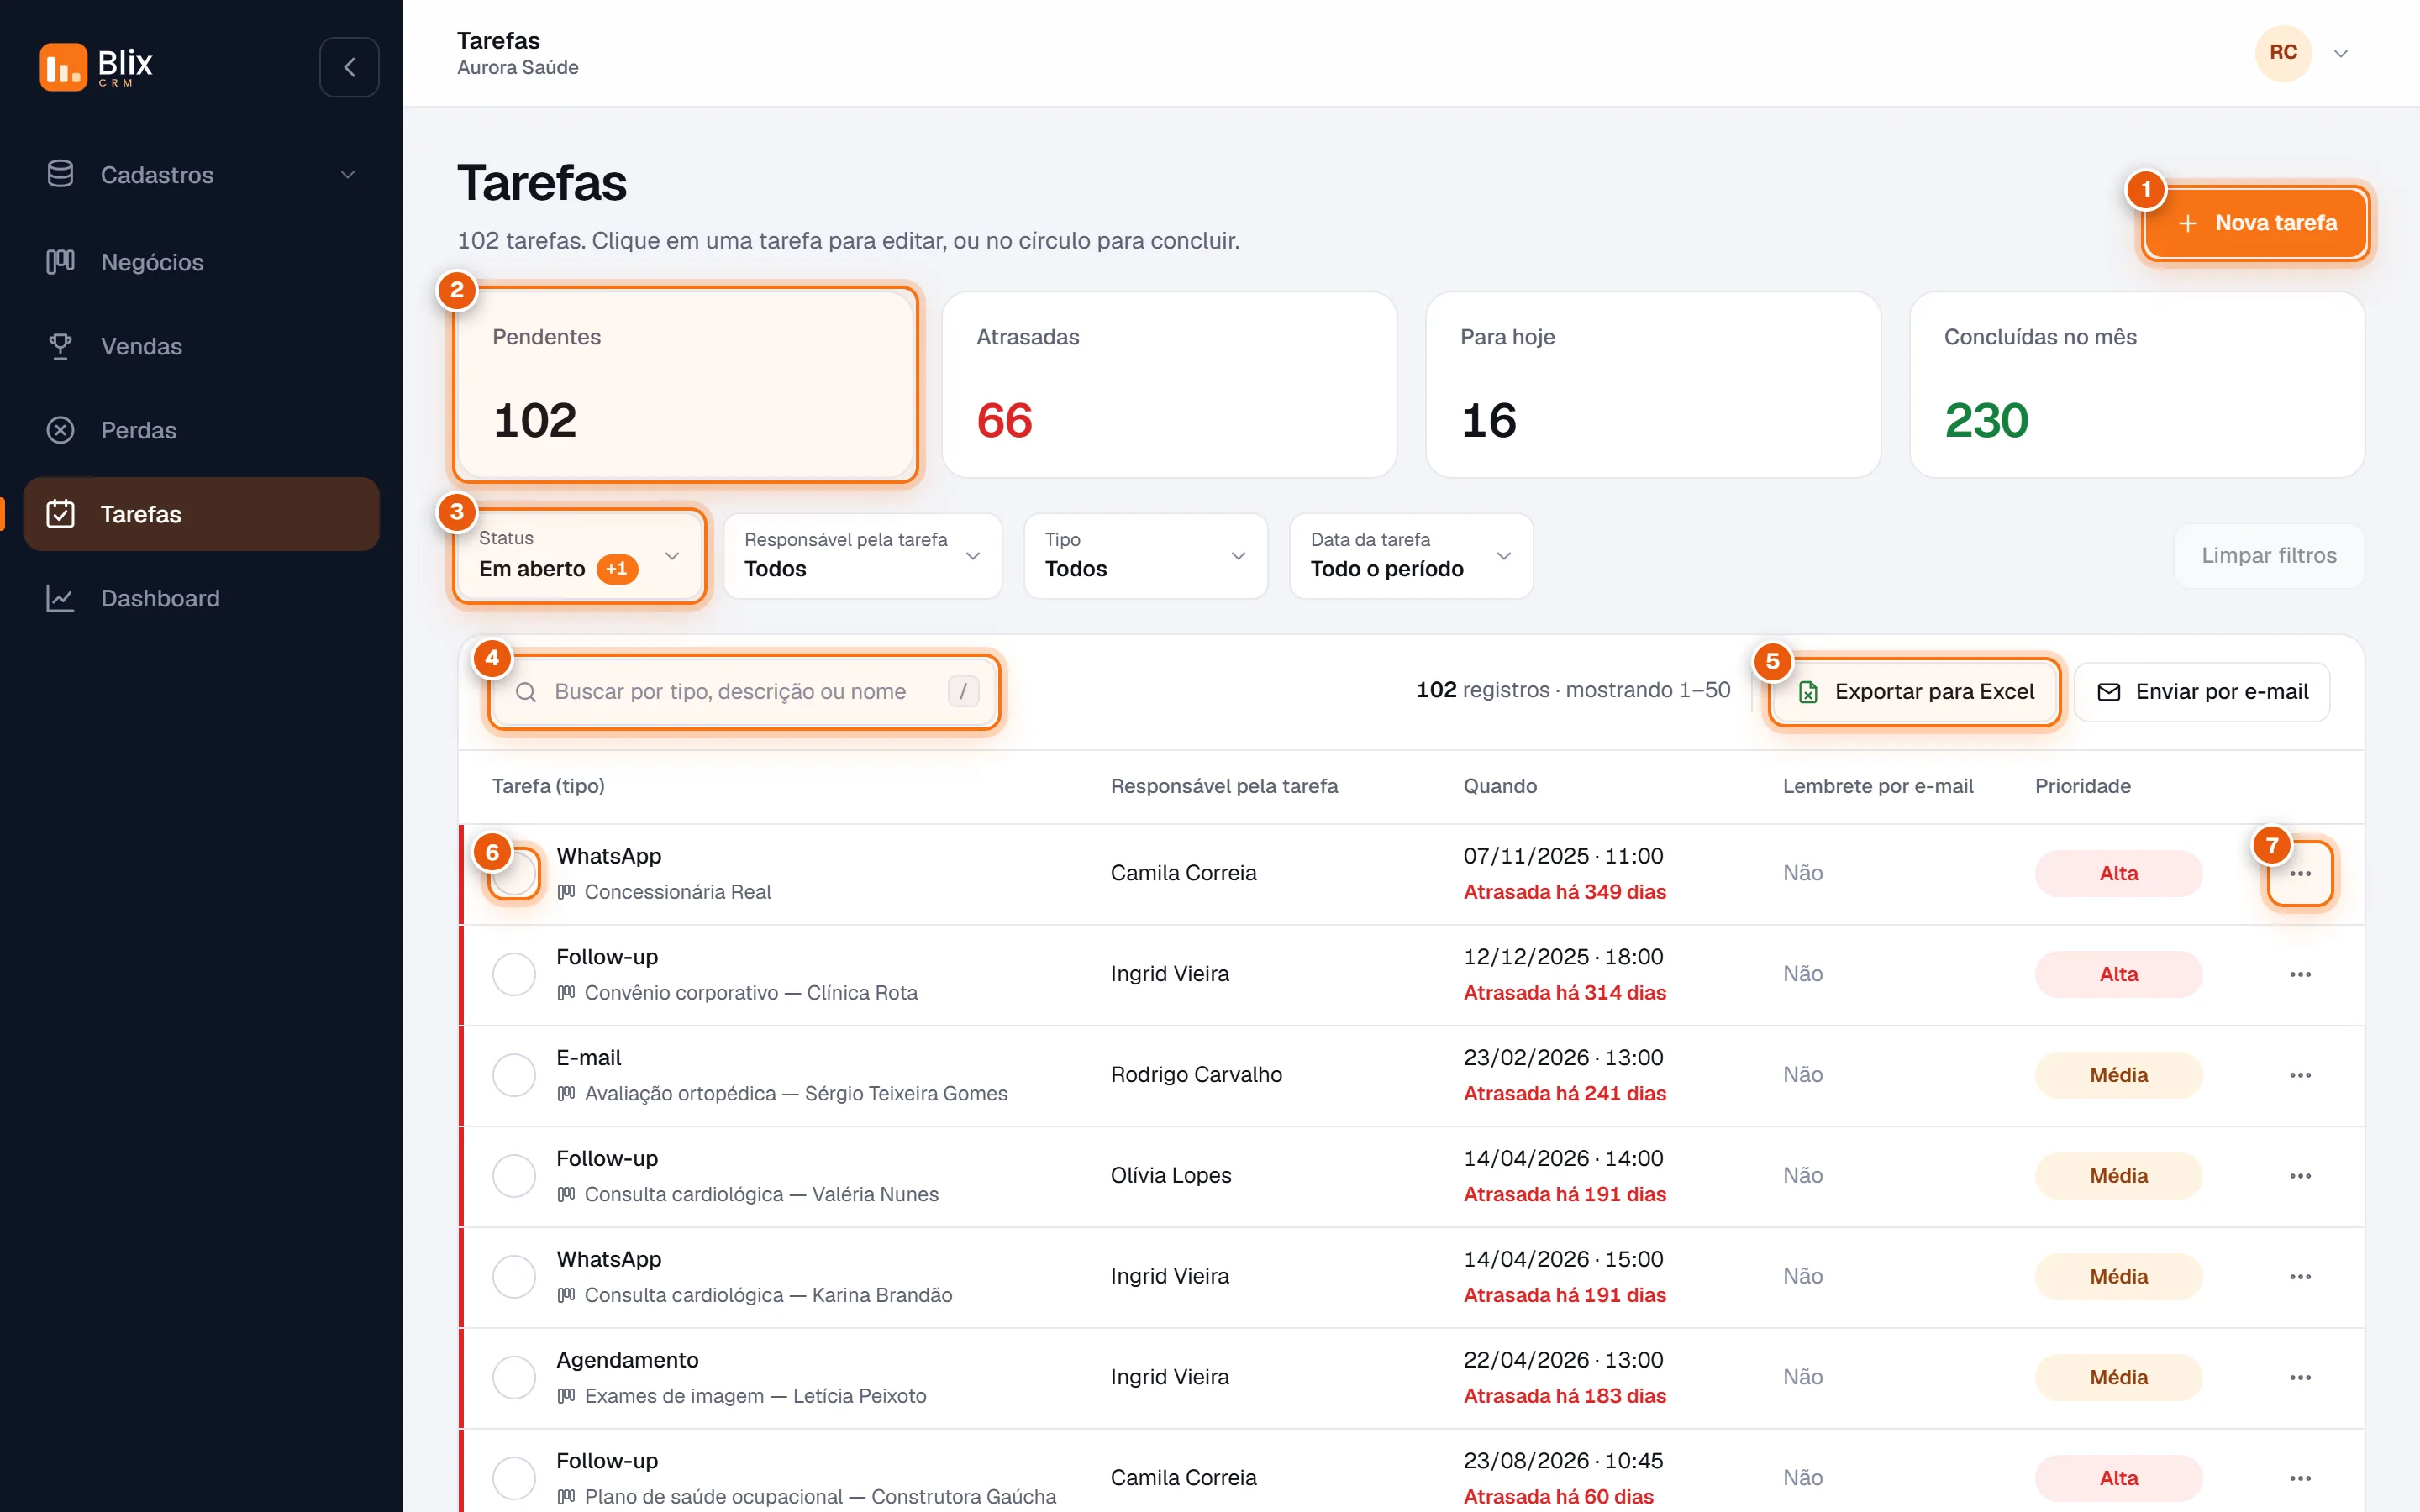Select the Concluídas no mês card
This screenshot has height=1512, width=2420.
click(2137, 385)
